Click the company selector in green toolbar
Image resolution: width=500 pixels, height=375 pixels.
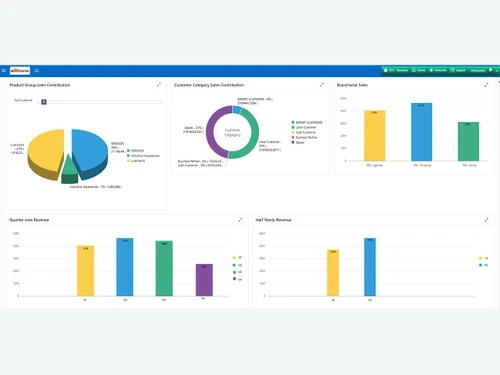[396, 70]
